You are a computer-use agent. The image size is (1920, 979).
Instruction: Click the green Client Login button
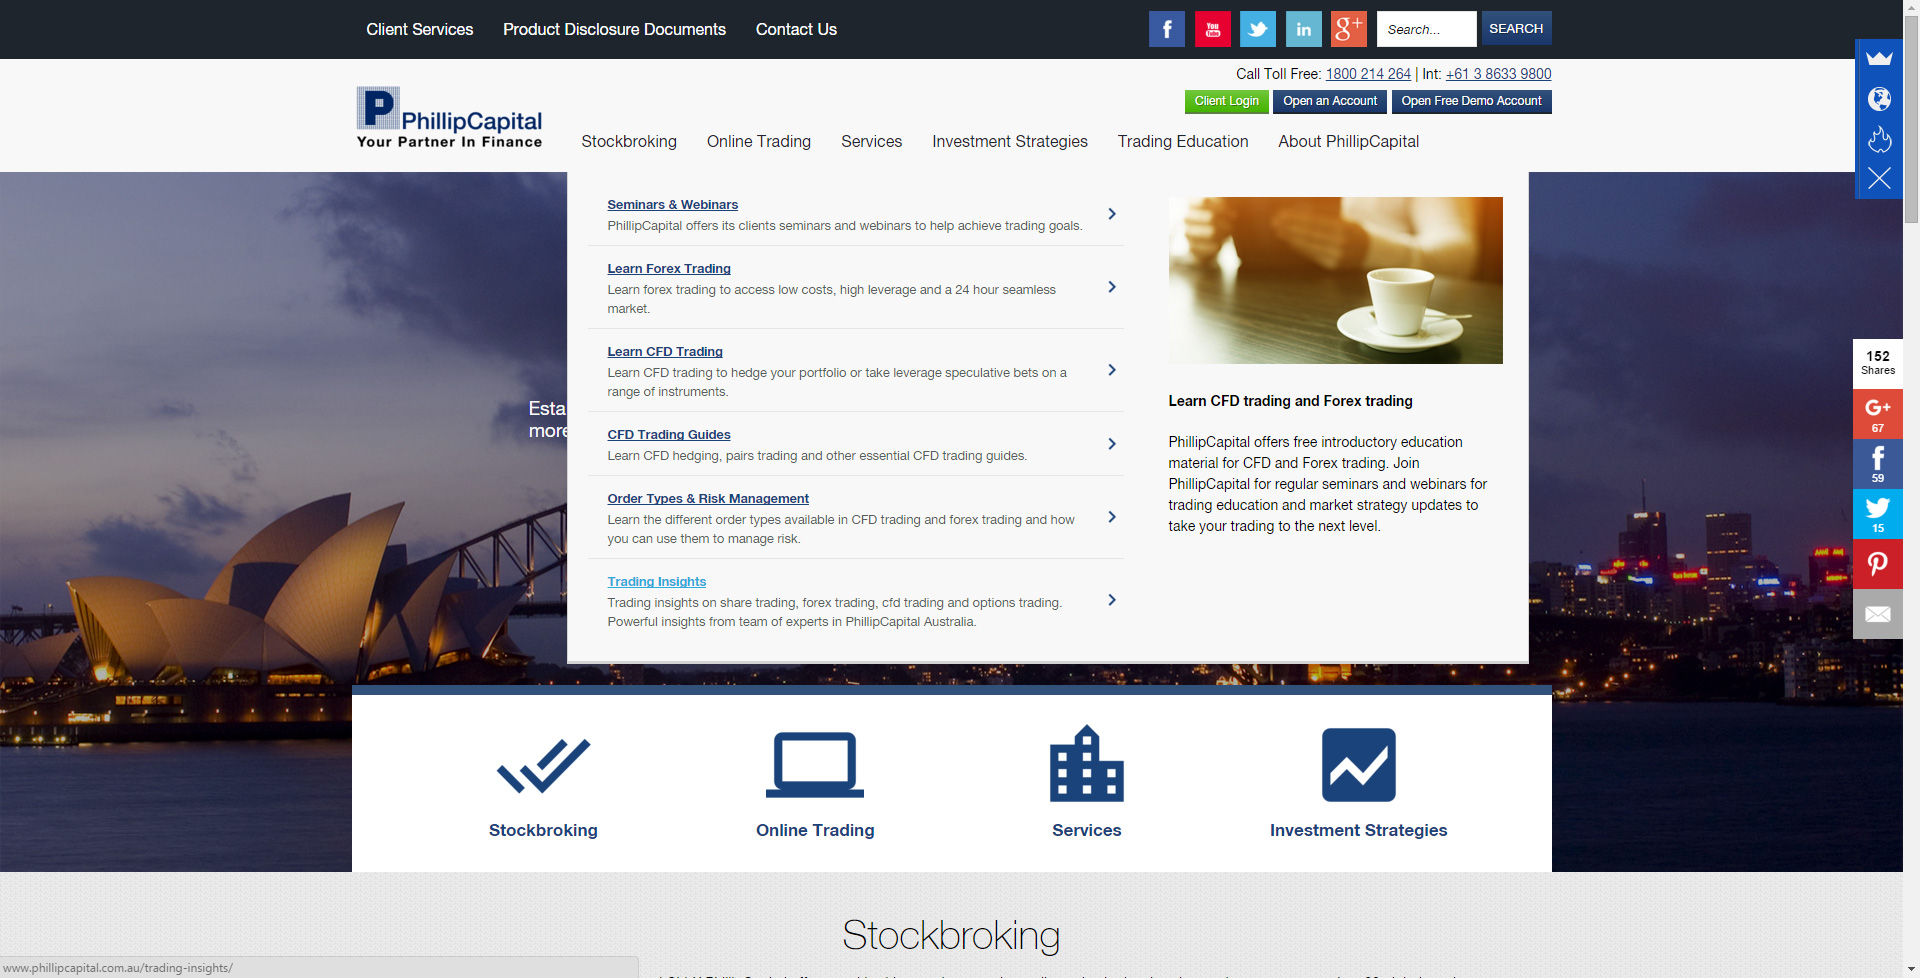click(1226, 101)
